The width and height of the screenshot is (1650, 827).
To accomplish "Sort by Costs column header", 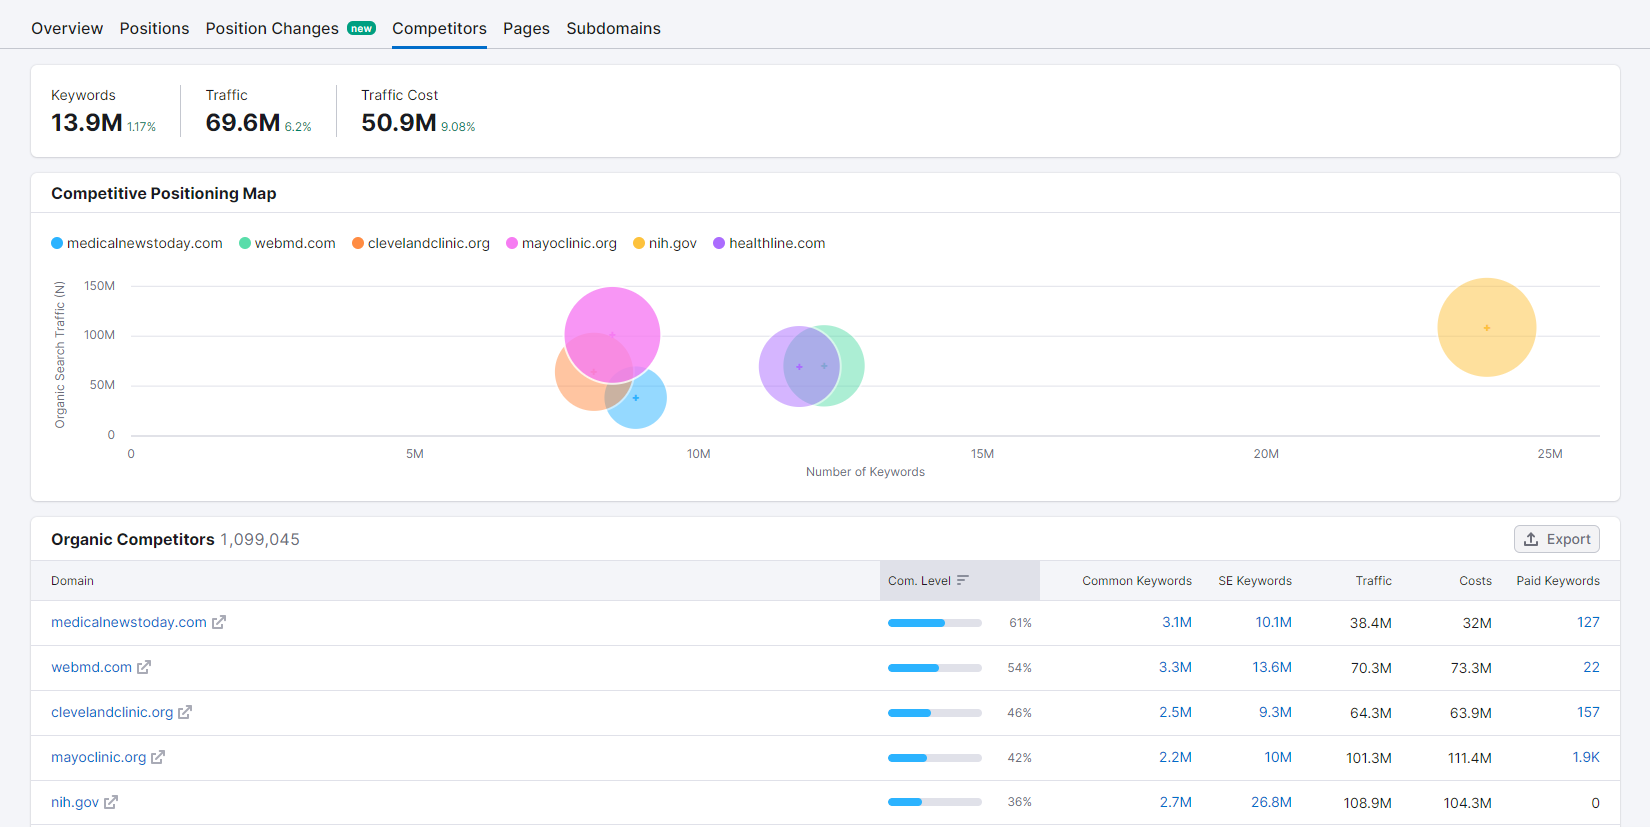I will [x=1475, y=581].
